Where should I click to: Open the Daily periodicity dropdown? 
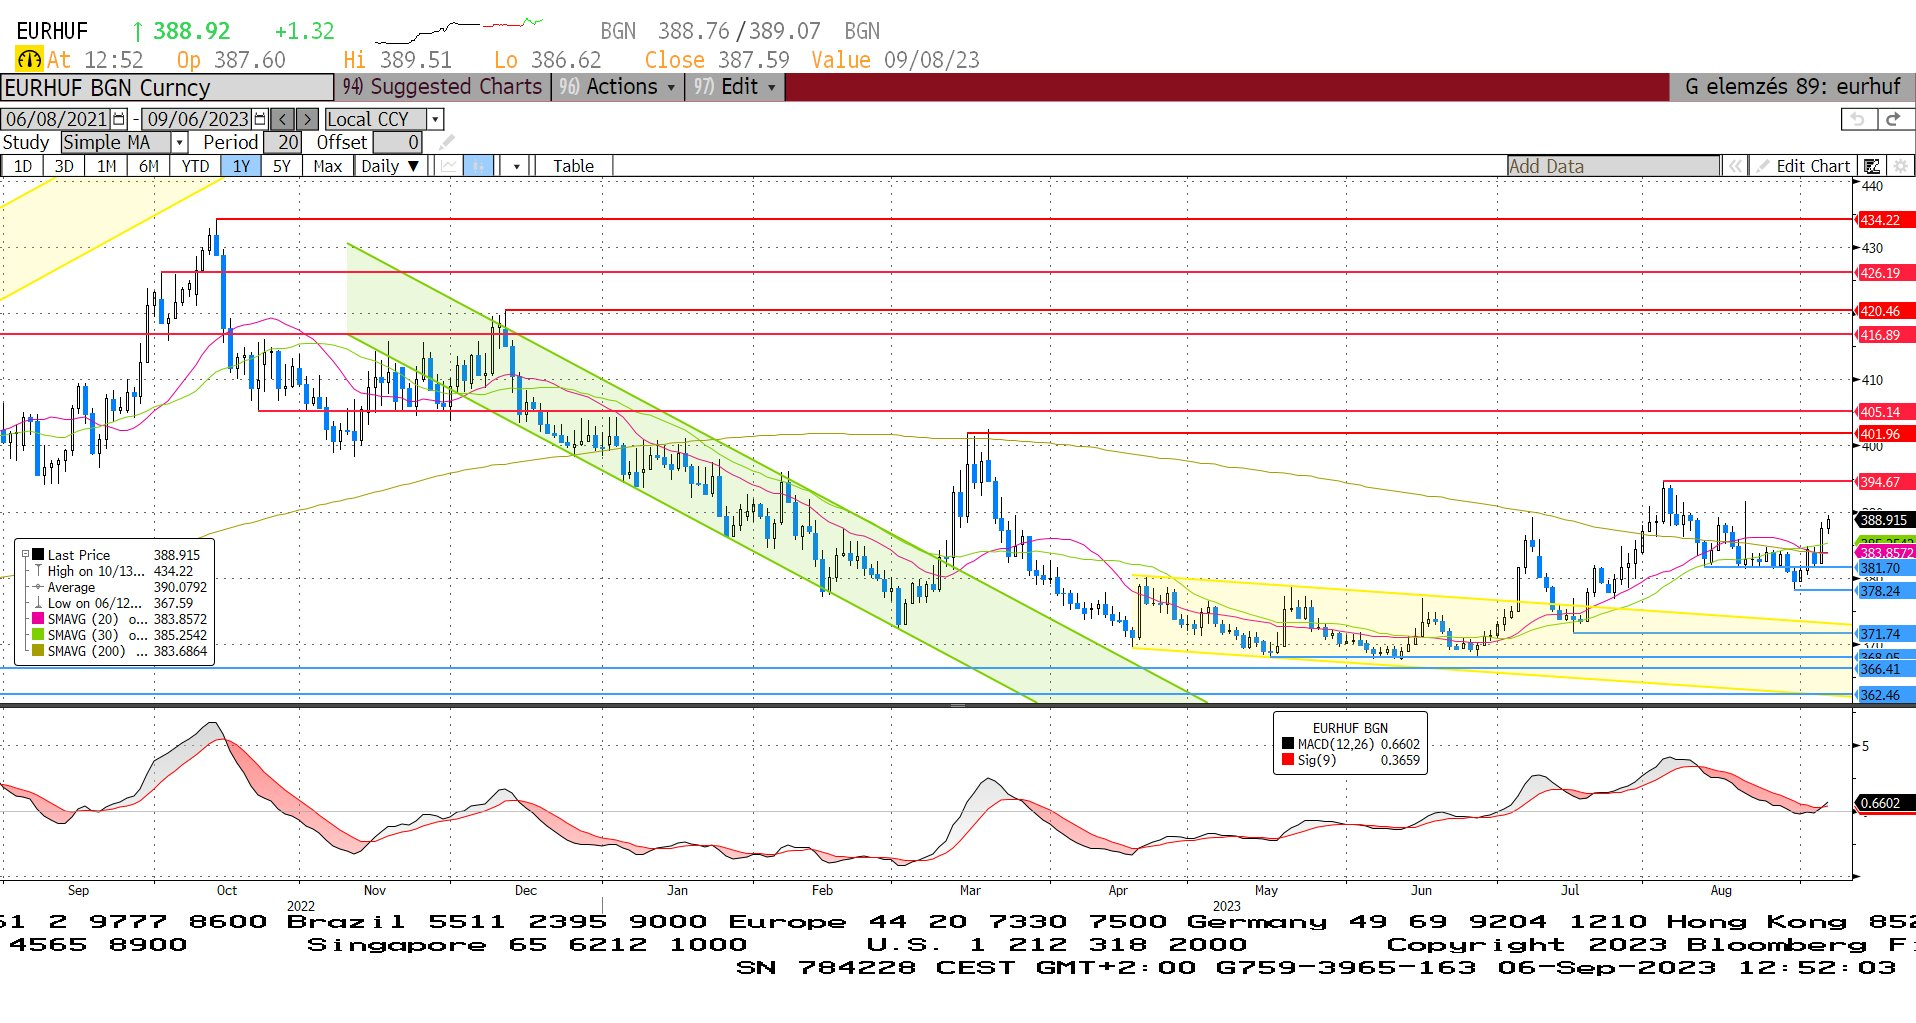(x=391, y=166)
